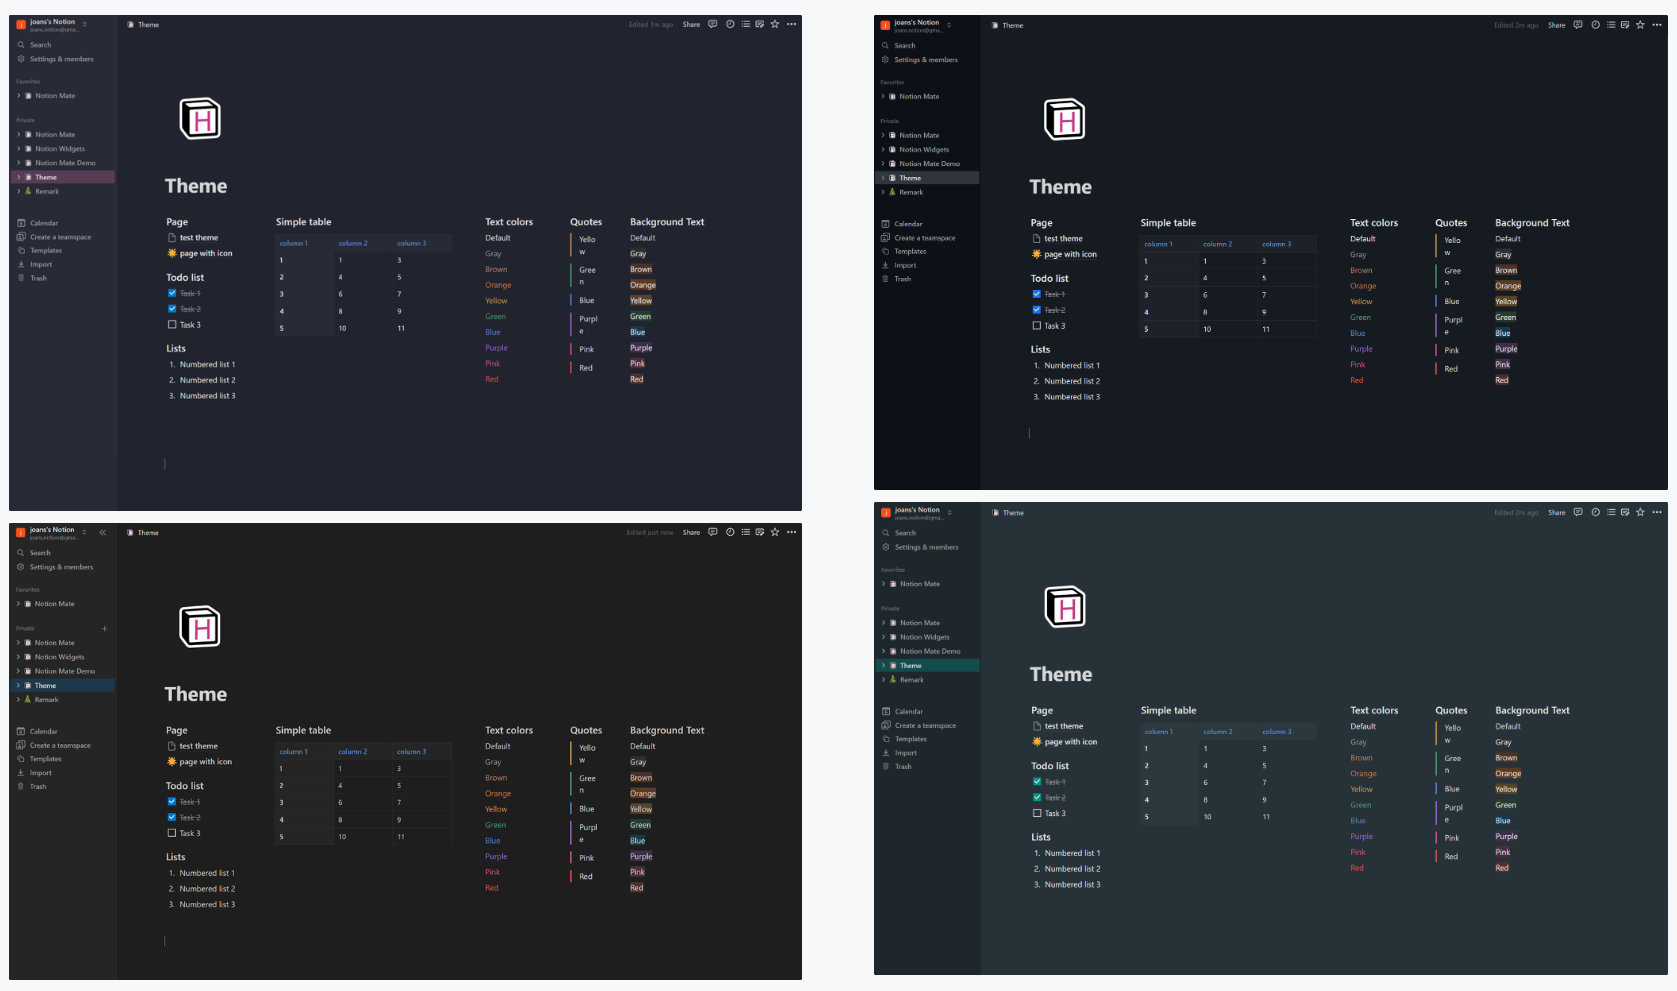Click Orange background text sample in purple-accent window
The width and height of the screenshot is (1677, 991).
tap(643, 285)
